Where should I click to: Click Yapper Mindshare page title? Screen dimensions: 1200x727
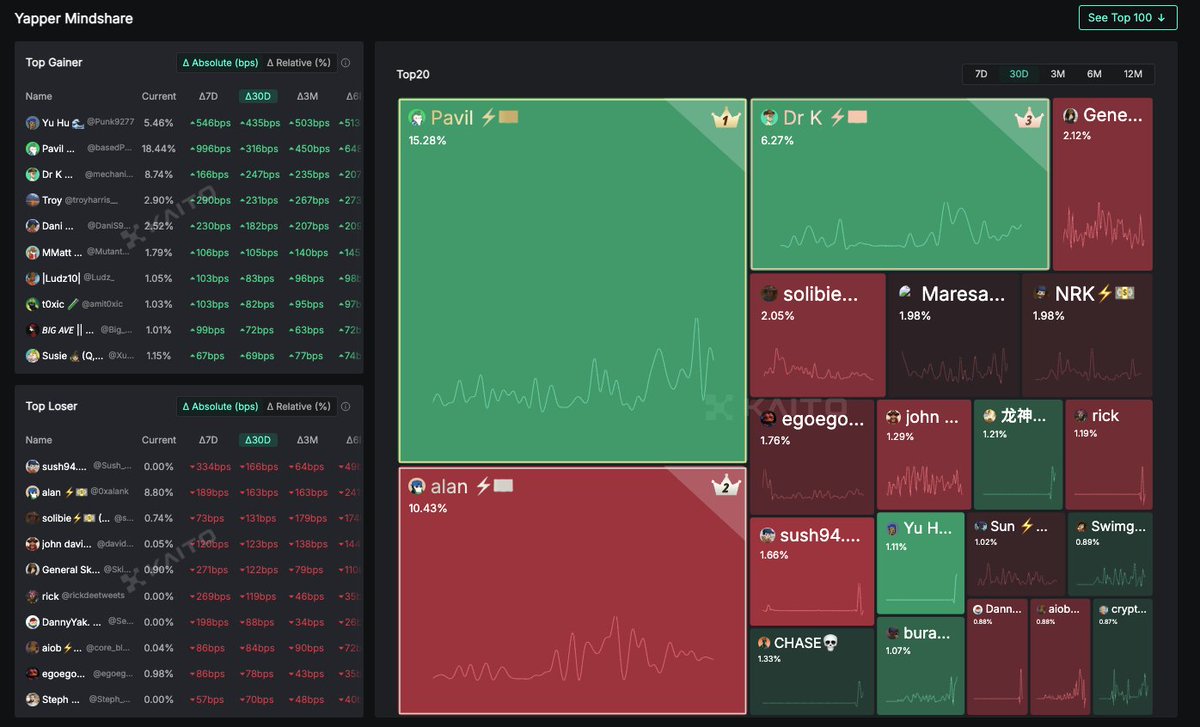click(x=73, y=18)
